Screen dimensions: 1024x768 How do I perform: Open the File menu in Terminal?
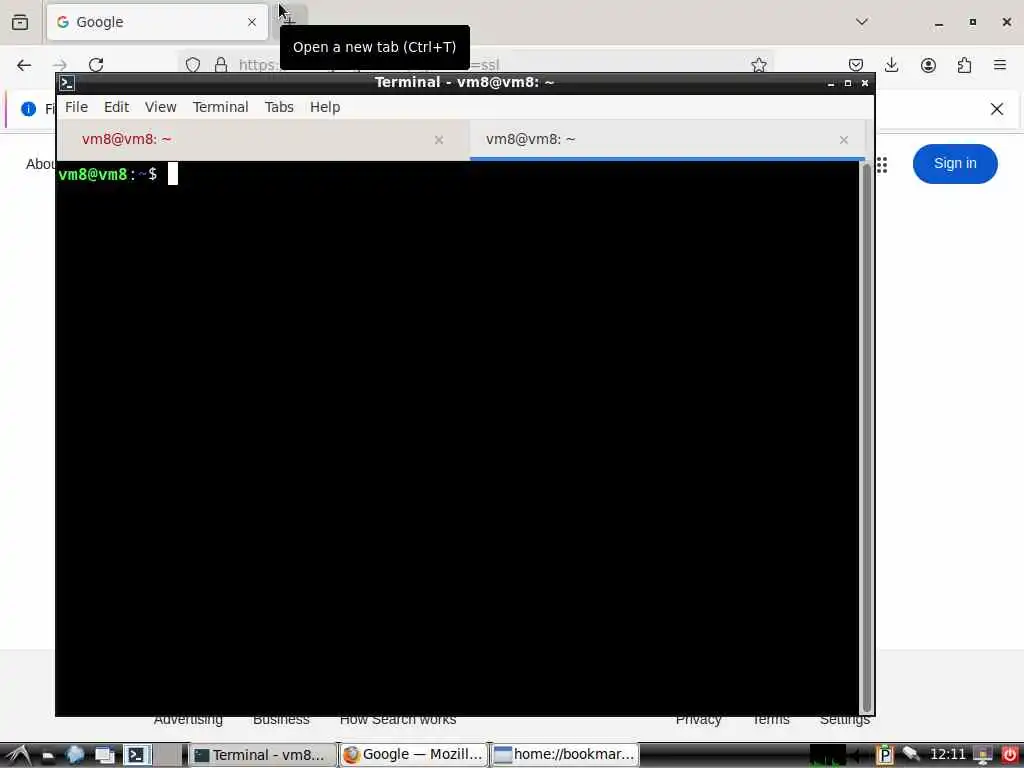click(x=76, y=107)
